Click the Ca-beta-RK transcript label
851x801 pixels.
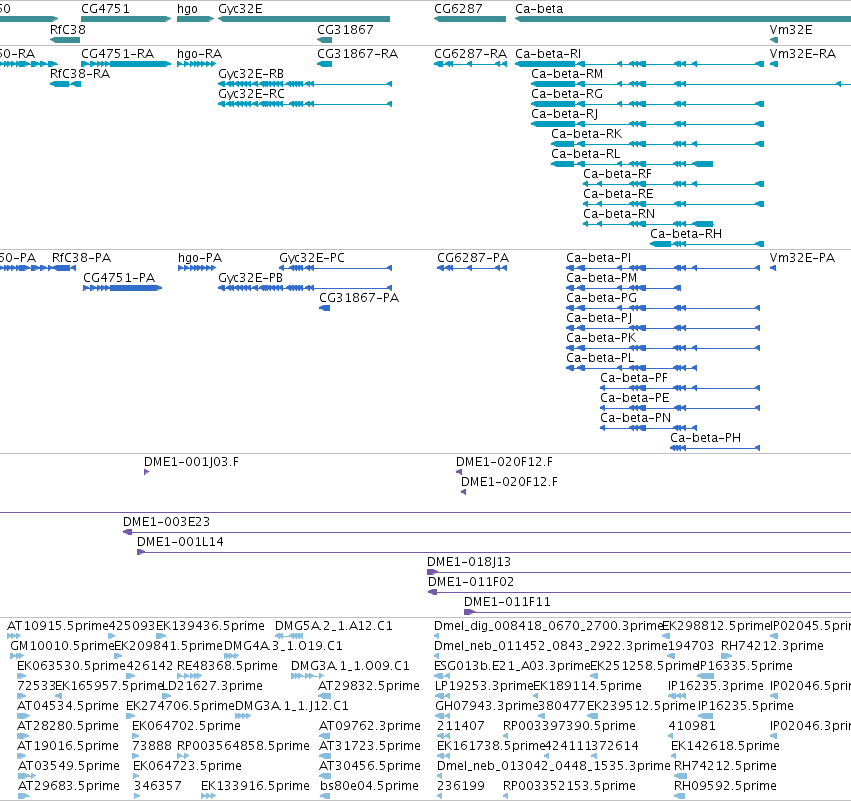586,134
